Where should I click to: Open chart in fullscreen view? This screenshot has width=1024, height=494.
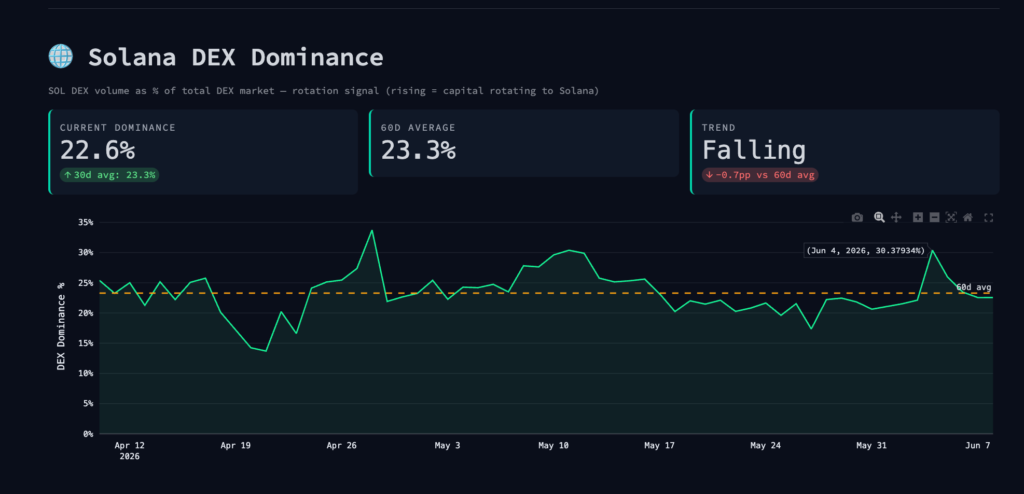[x=989, y=218]
